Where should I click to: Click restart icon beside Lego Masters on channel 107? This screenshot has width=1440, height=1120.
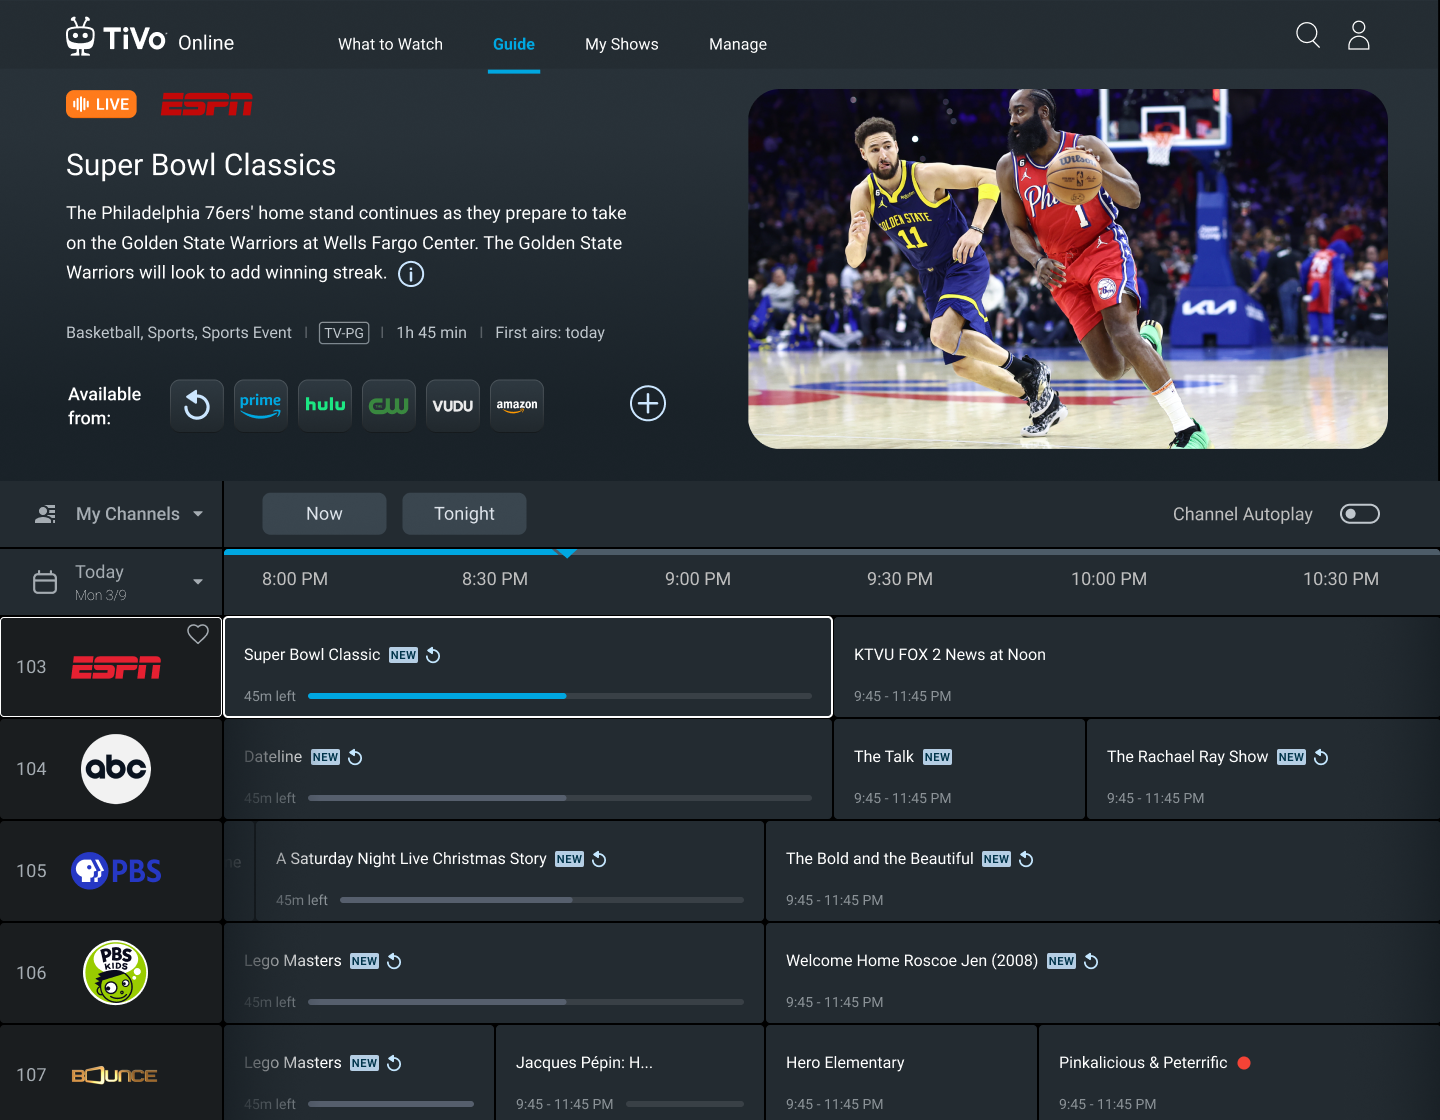(x=394, y=1063)
